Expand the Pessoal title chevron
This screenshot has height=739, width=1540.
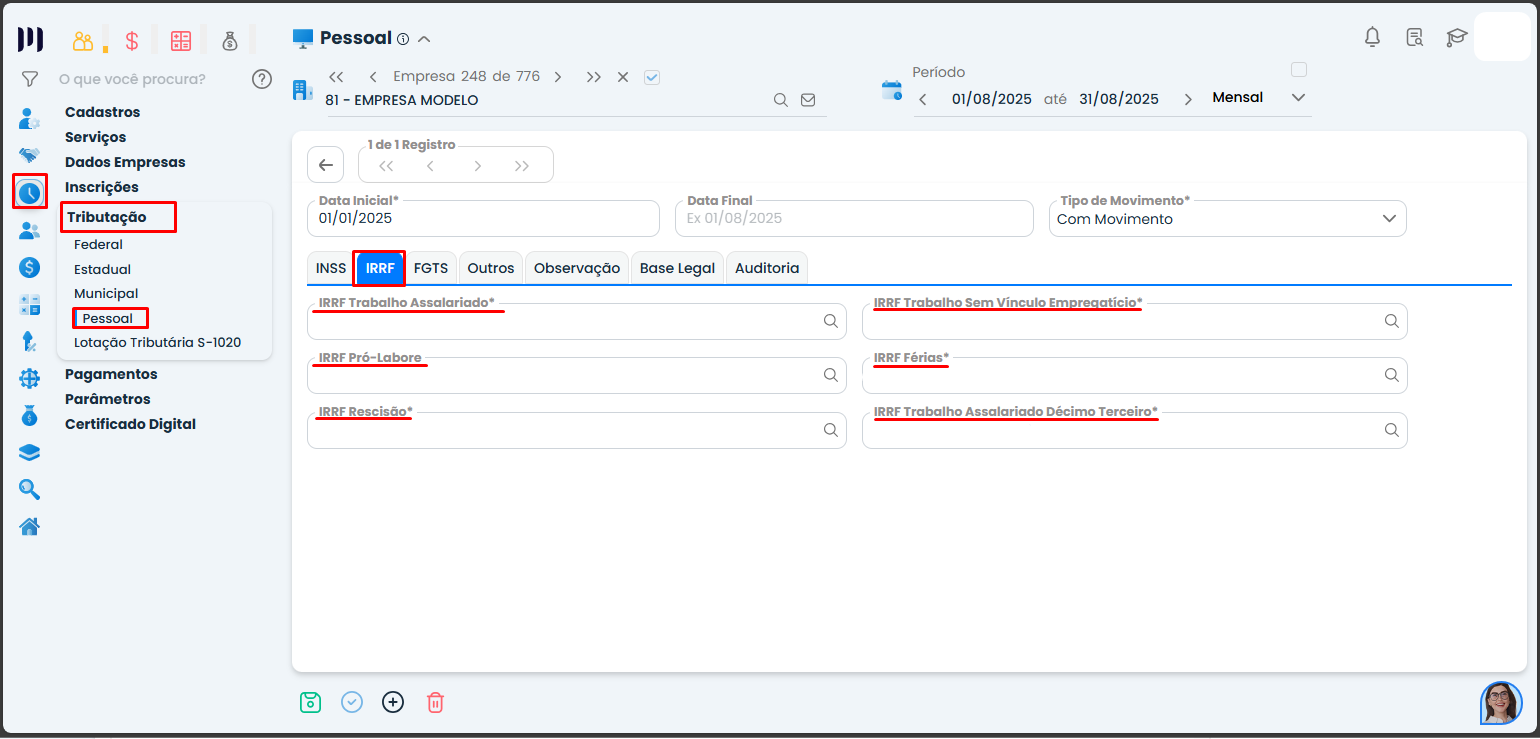[424, 39]
